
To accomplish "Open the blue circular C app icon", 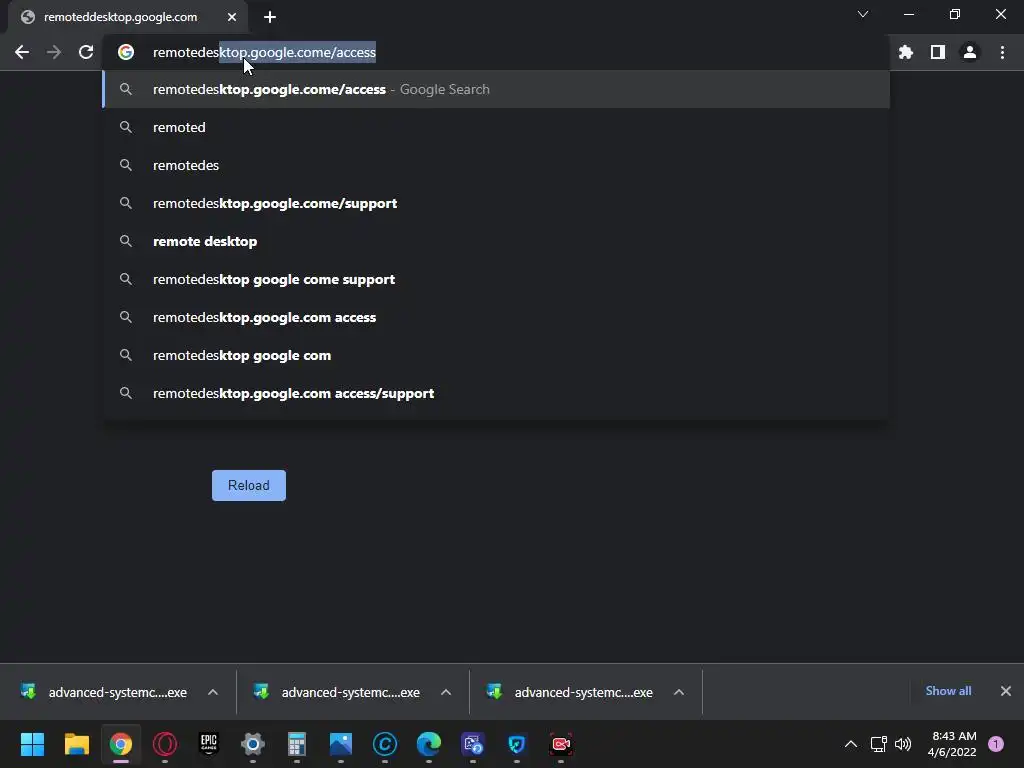I will [385, 744].
